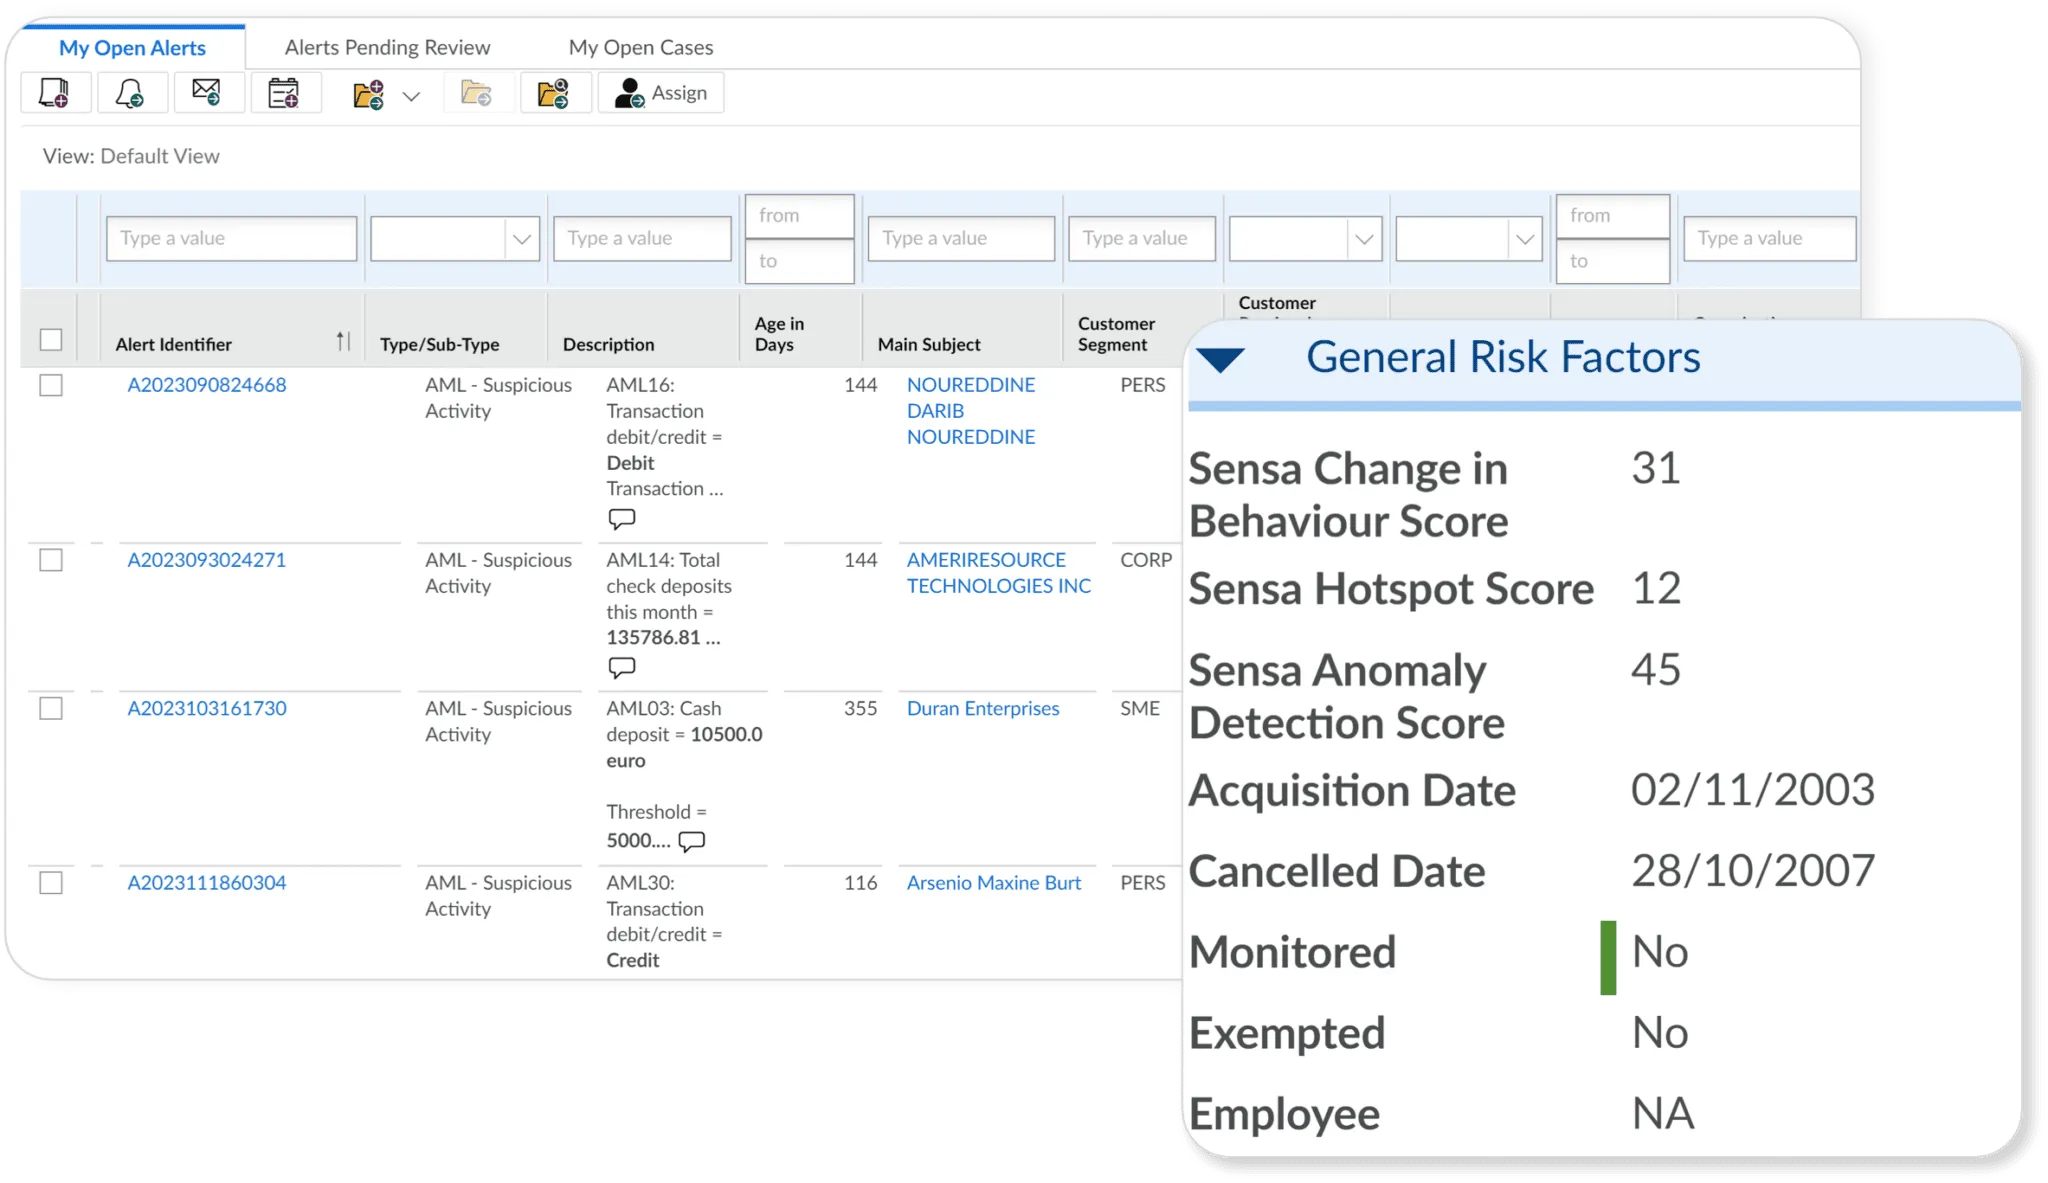The width and height of the screenshot is (2048, 1183).
Task: Click the 355 age in days cell
Action: [x=860, y=708]
